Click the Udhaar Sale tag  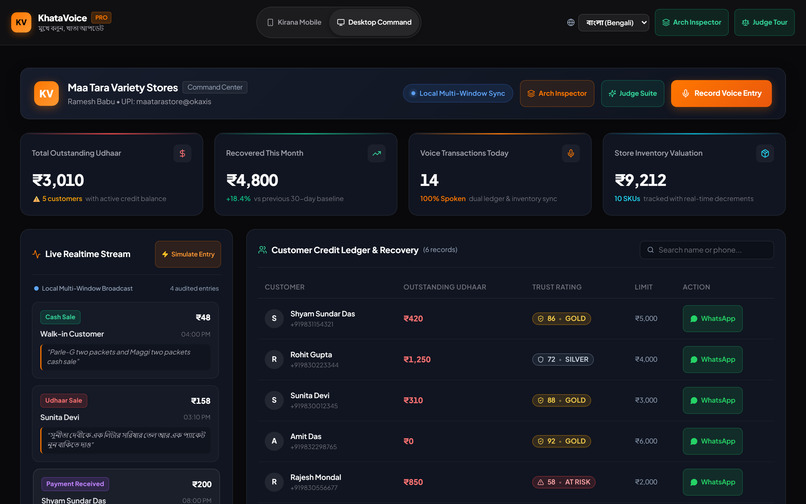tap(64, 400)
